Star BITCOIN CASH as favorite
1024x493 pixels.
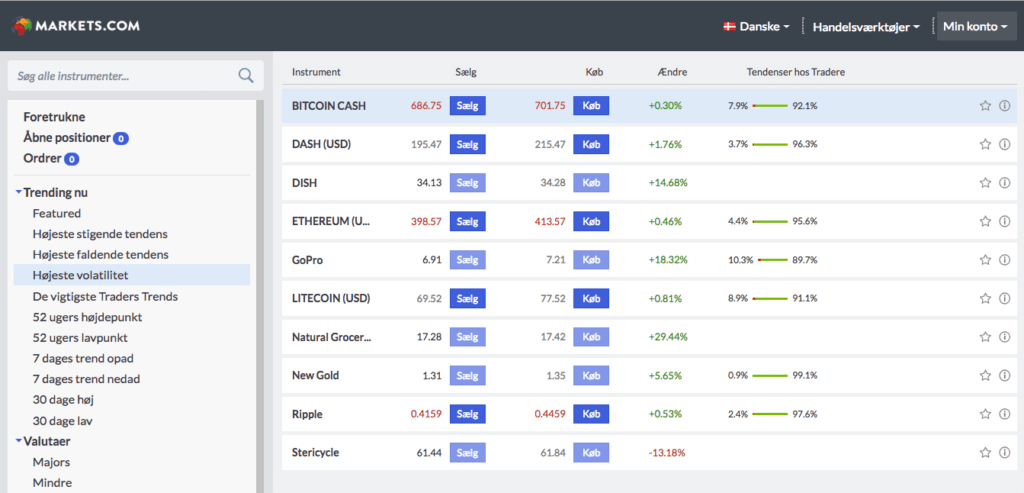[985, 106]
